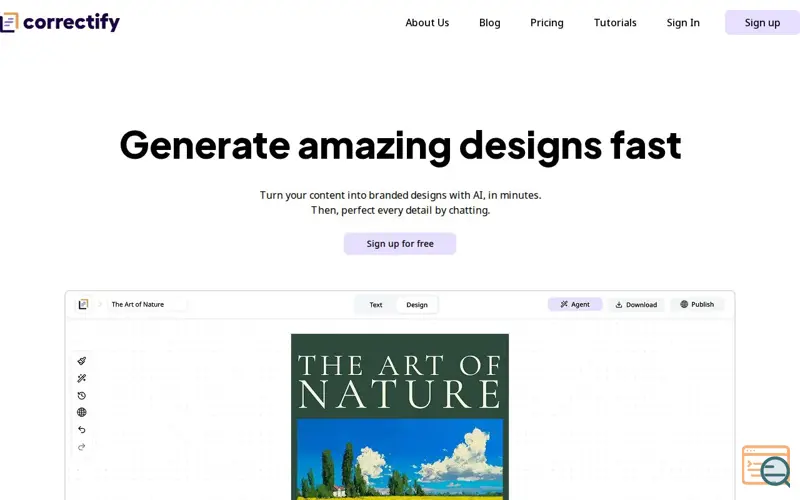This screenshot has height=500, width=800.
Task: Go to the About Us page
Action: [x=427, y=22]
